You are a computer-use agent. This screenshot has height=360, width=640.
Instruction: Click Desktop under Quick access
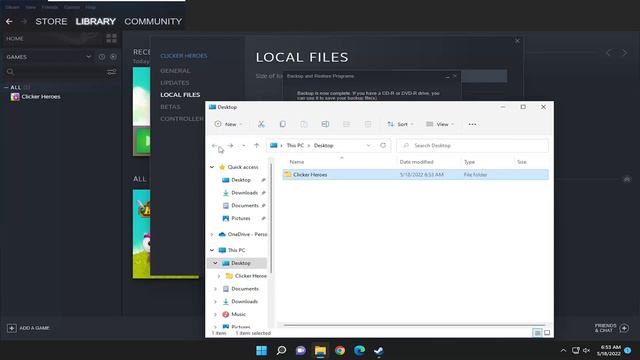click(240, 180)
